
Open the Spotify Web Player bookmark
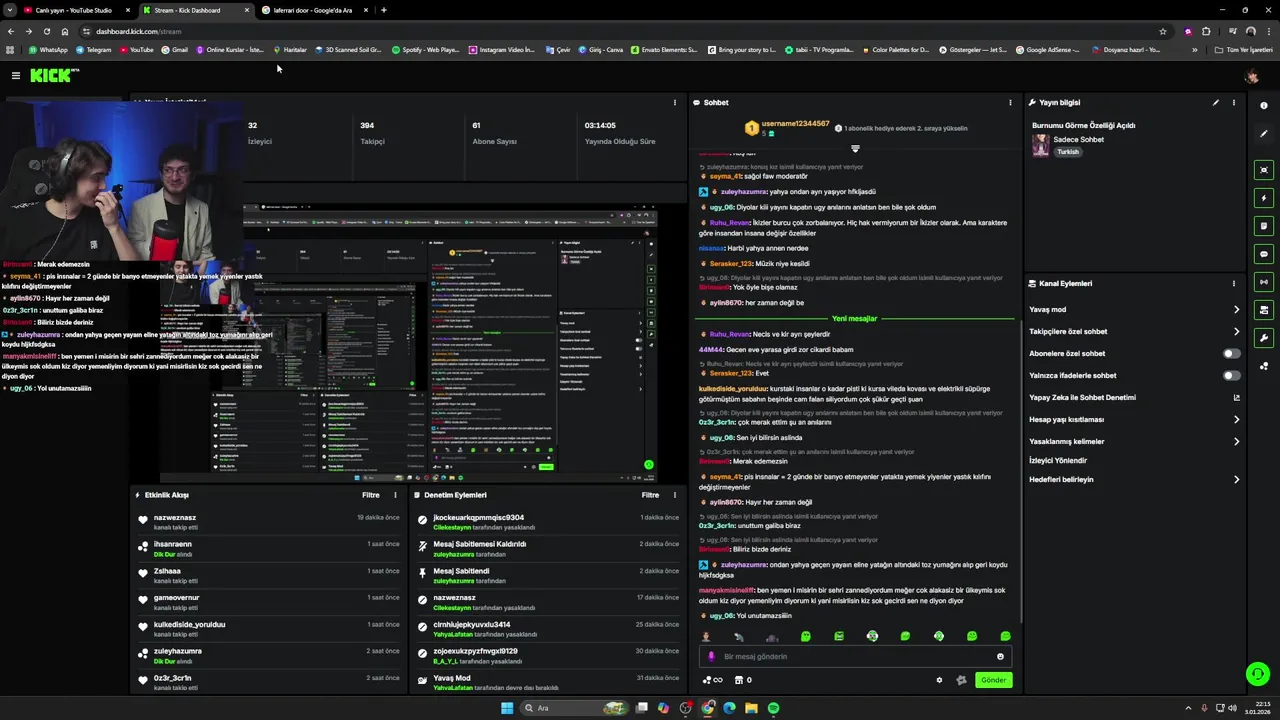[426, 49]
